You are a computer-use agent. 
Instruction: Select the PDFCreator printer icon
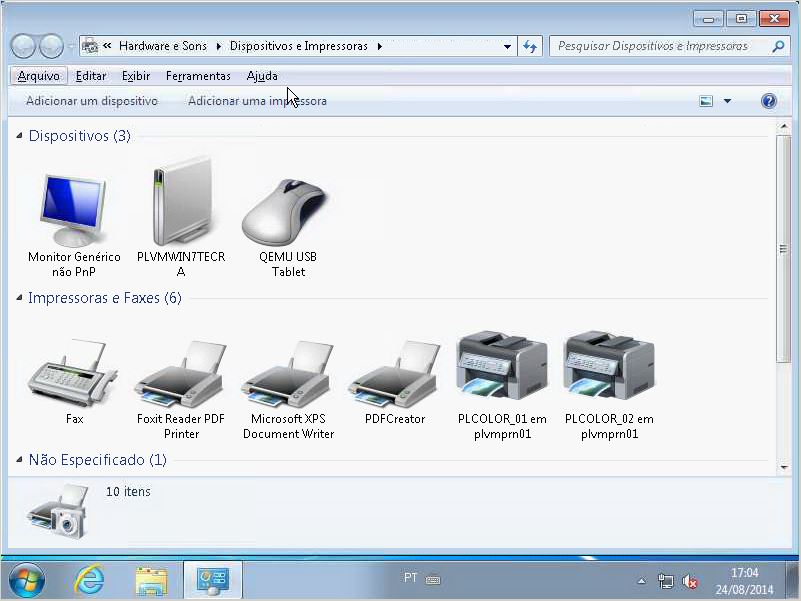click(x=395, y=374)
